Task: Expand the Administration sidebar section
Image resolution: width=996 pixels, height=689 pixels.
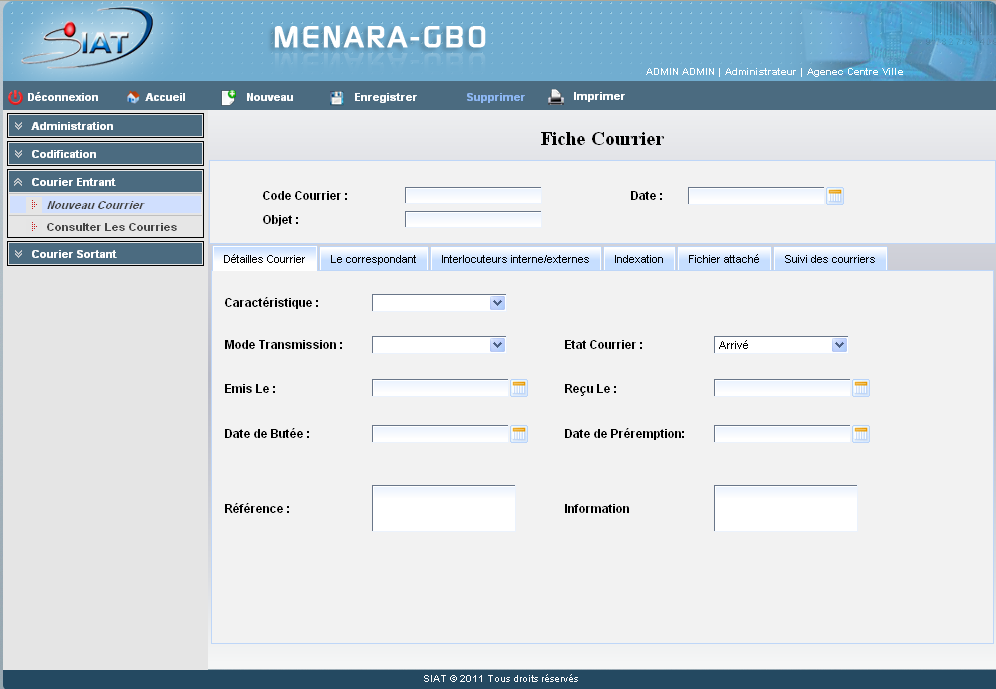Action: (x=105, y=126)
